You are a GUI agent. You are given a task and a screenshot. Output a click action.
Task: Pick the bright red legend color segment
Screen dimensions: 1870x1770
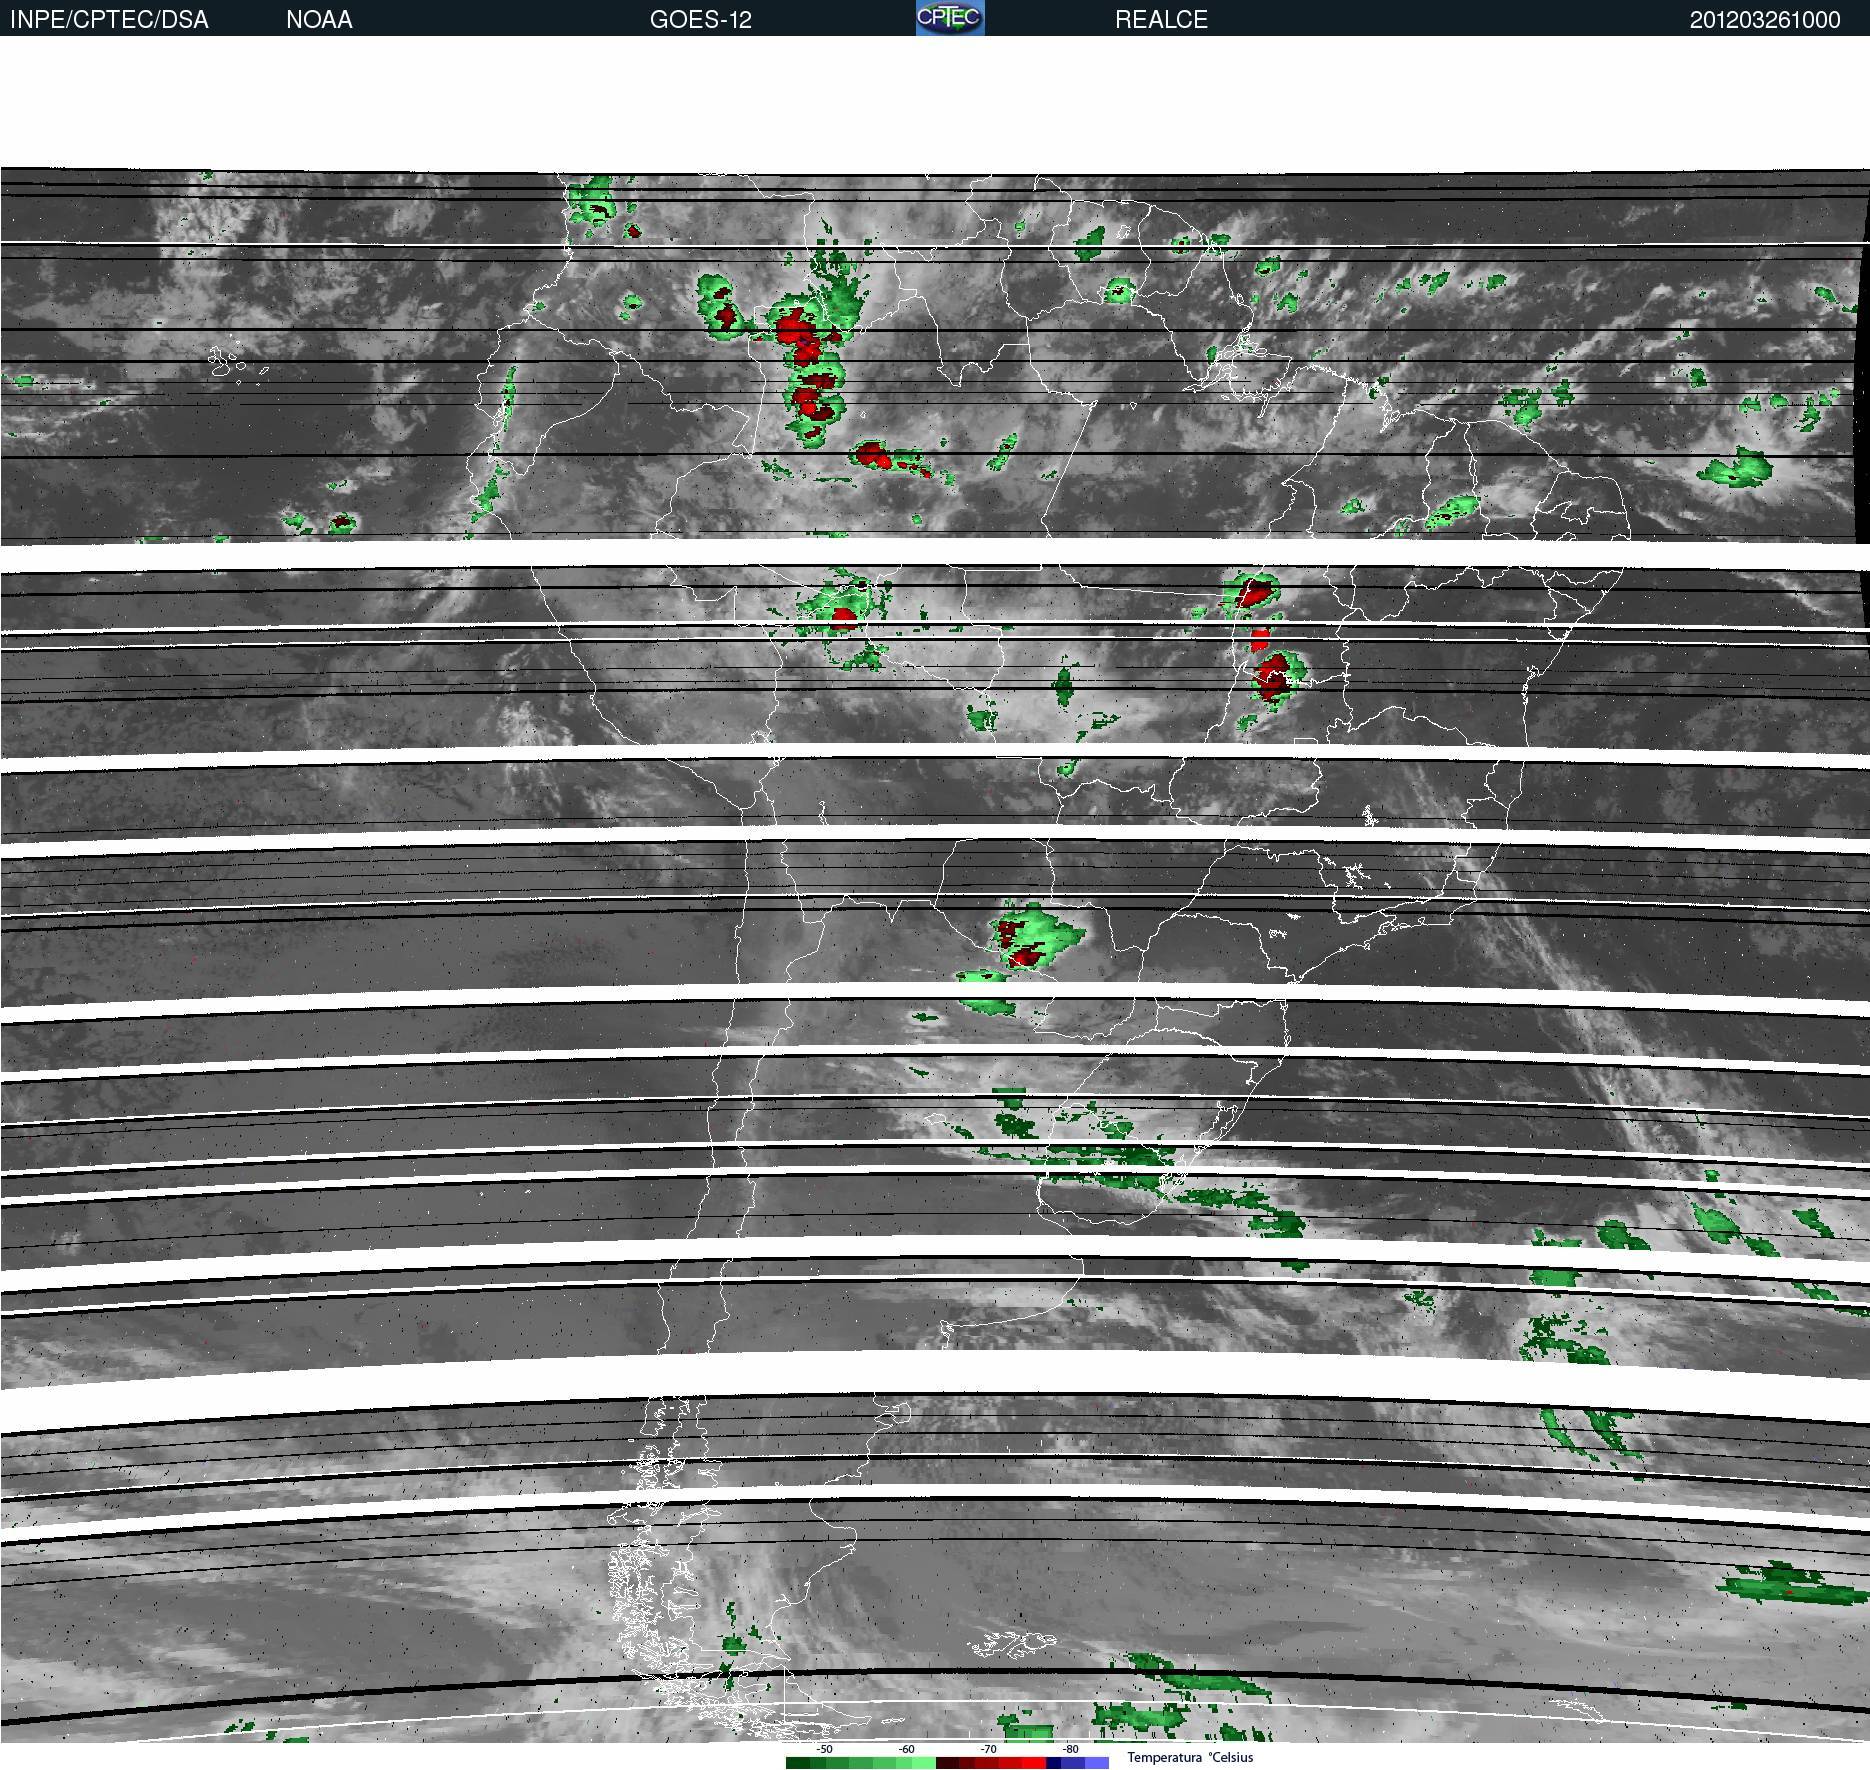1034,1763
